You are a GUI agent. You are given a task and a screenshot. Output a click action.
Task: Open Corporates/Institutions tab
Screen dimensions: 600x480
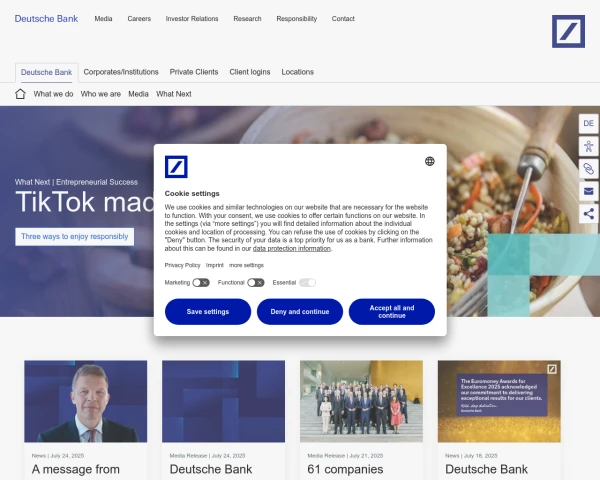pyautogui.click(x=121, y=72)
